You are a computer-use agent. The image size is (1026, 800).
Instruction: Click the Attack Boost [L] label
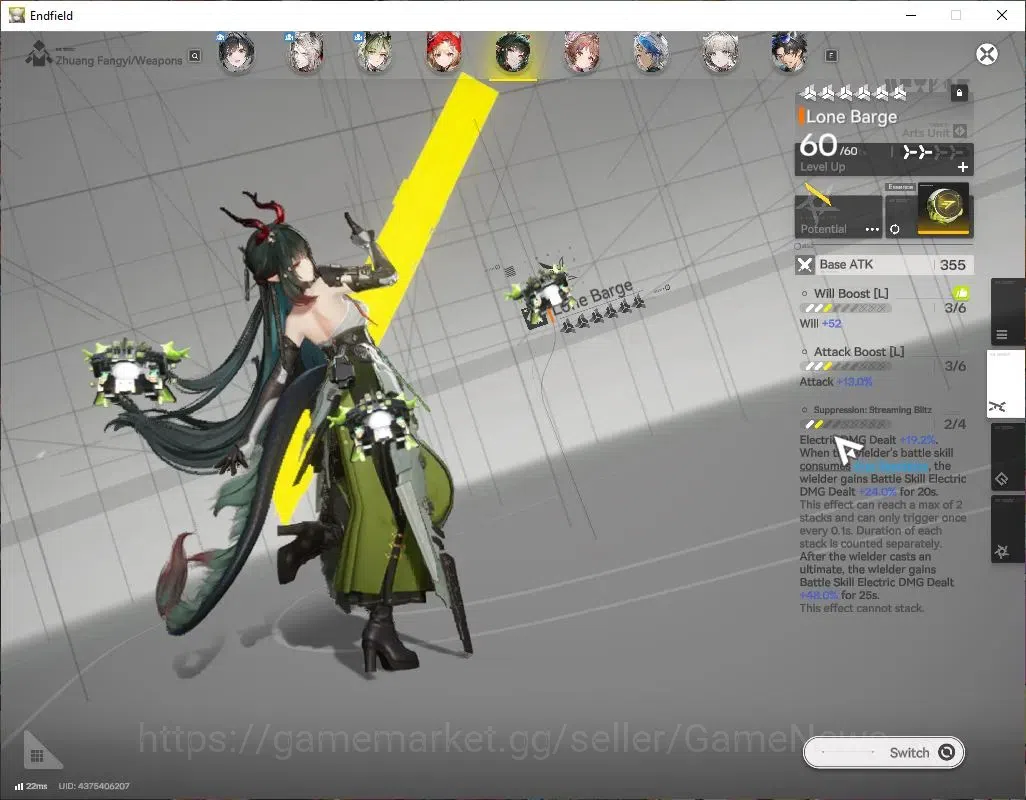(858, 351)
